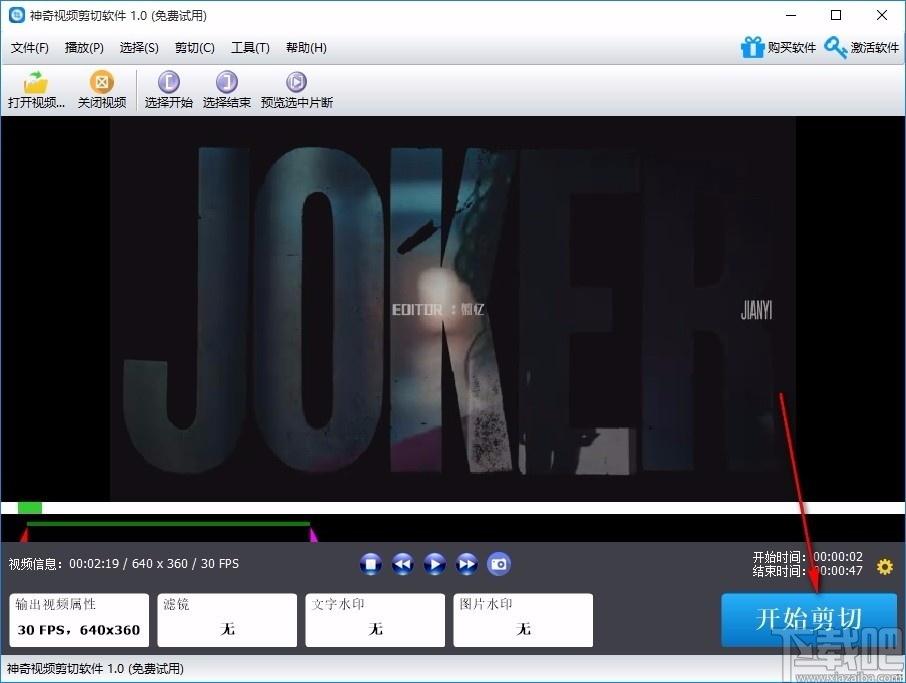Rewind the video
Screen dimensions: 906x683
pos(402,564)
